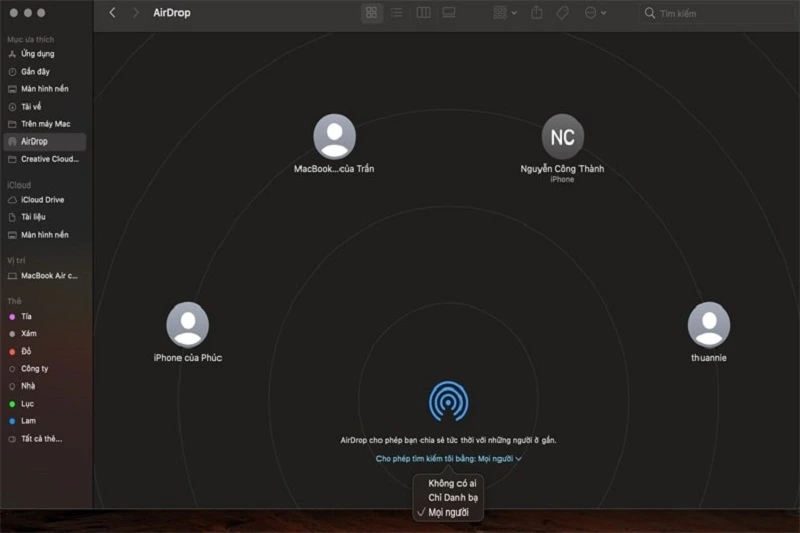Click the laptop icon beside MacBook Air
This screenshot has width=800, height=533.
click(12, 276)
